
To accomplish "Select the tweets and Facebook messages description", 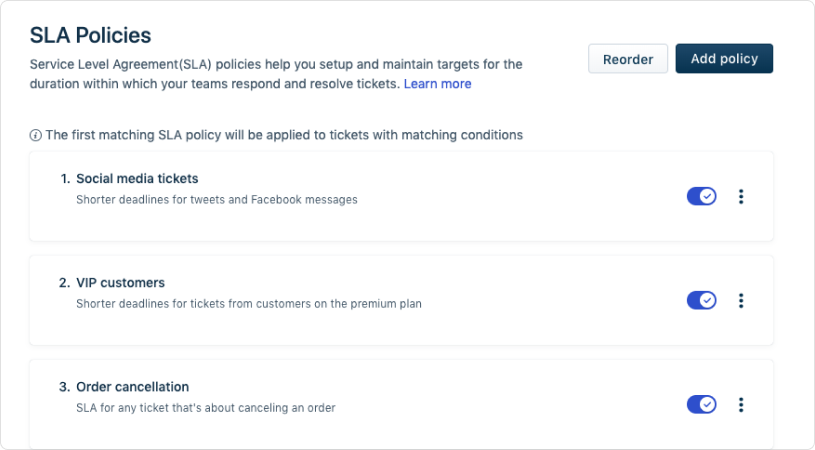I will pos(217,200).
